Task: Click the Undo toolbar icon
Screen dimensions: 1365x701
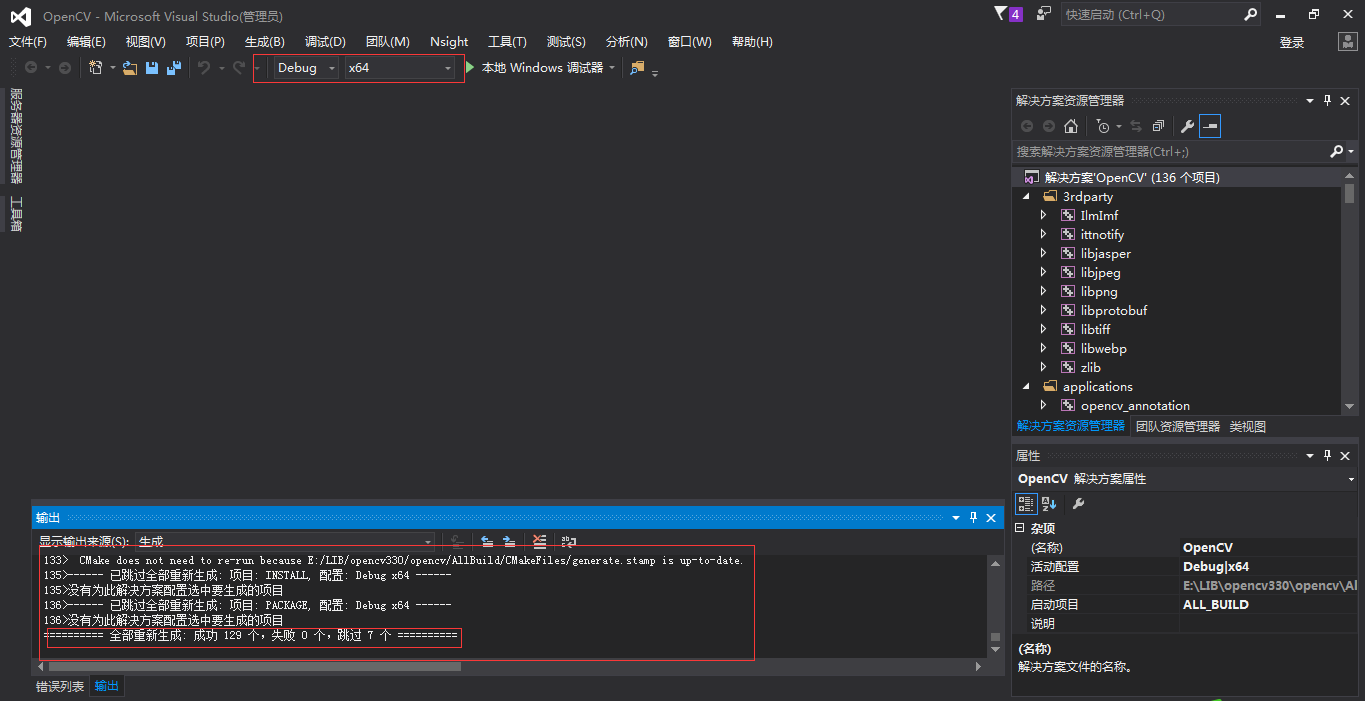Action: coord(204,68)
